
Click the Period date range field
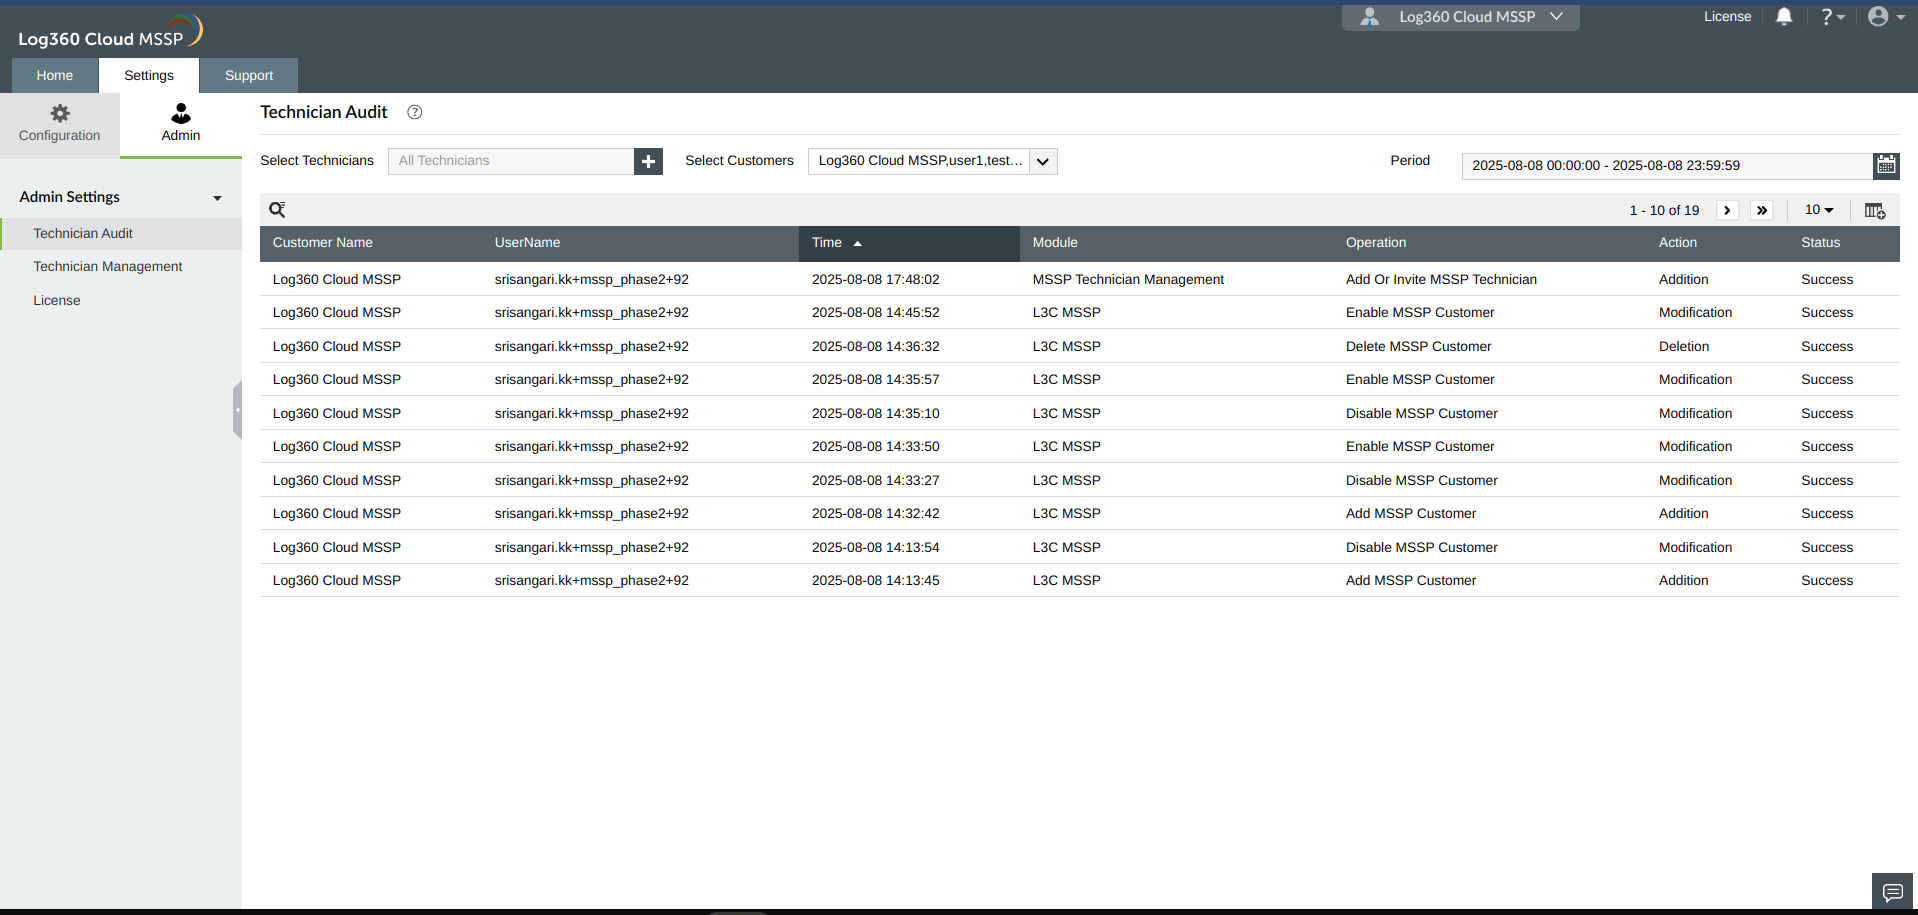tap(1667, 166)
